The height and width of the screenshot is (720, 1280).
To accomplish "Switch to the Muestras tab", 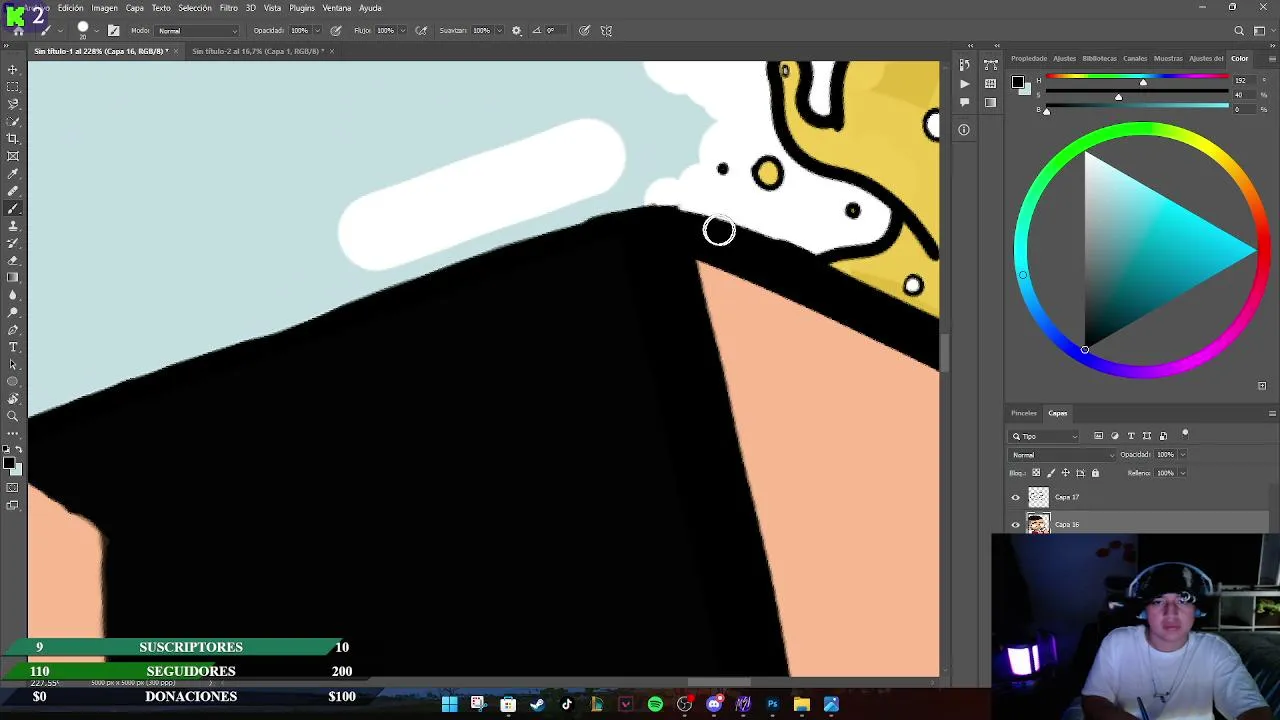I will (1168, 59).
